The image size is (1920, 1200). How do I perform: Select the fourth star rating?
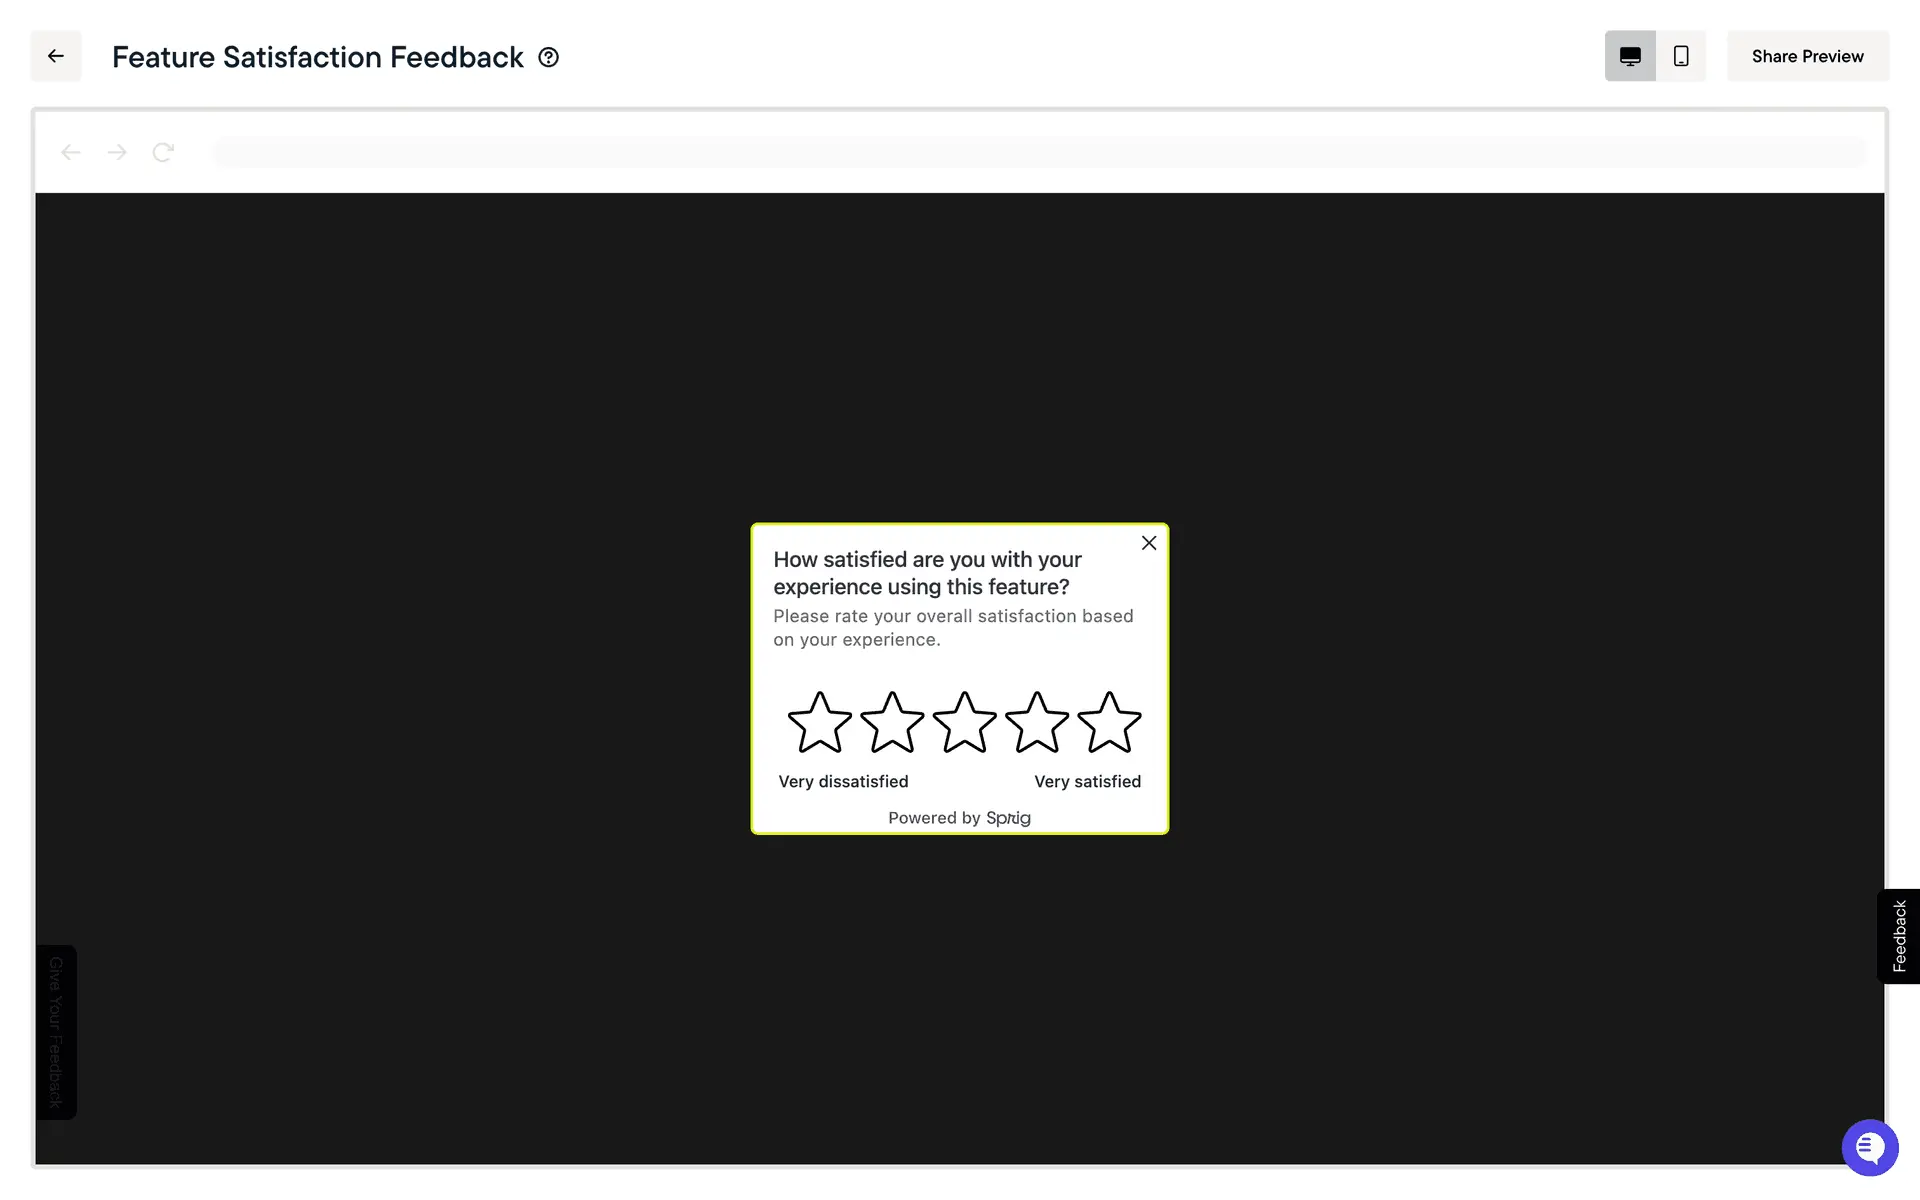(1037, 723)
